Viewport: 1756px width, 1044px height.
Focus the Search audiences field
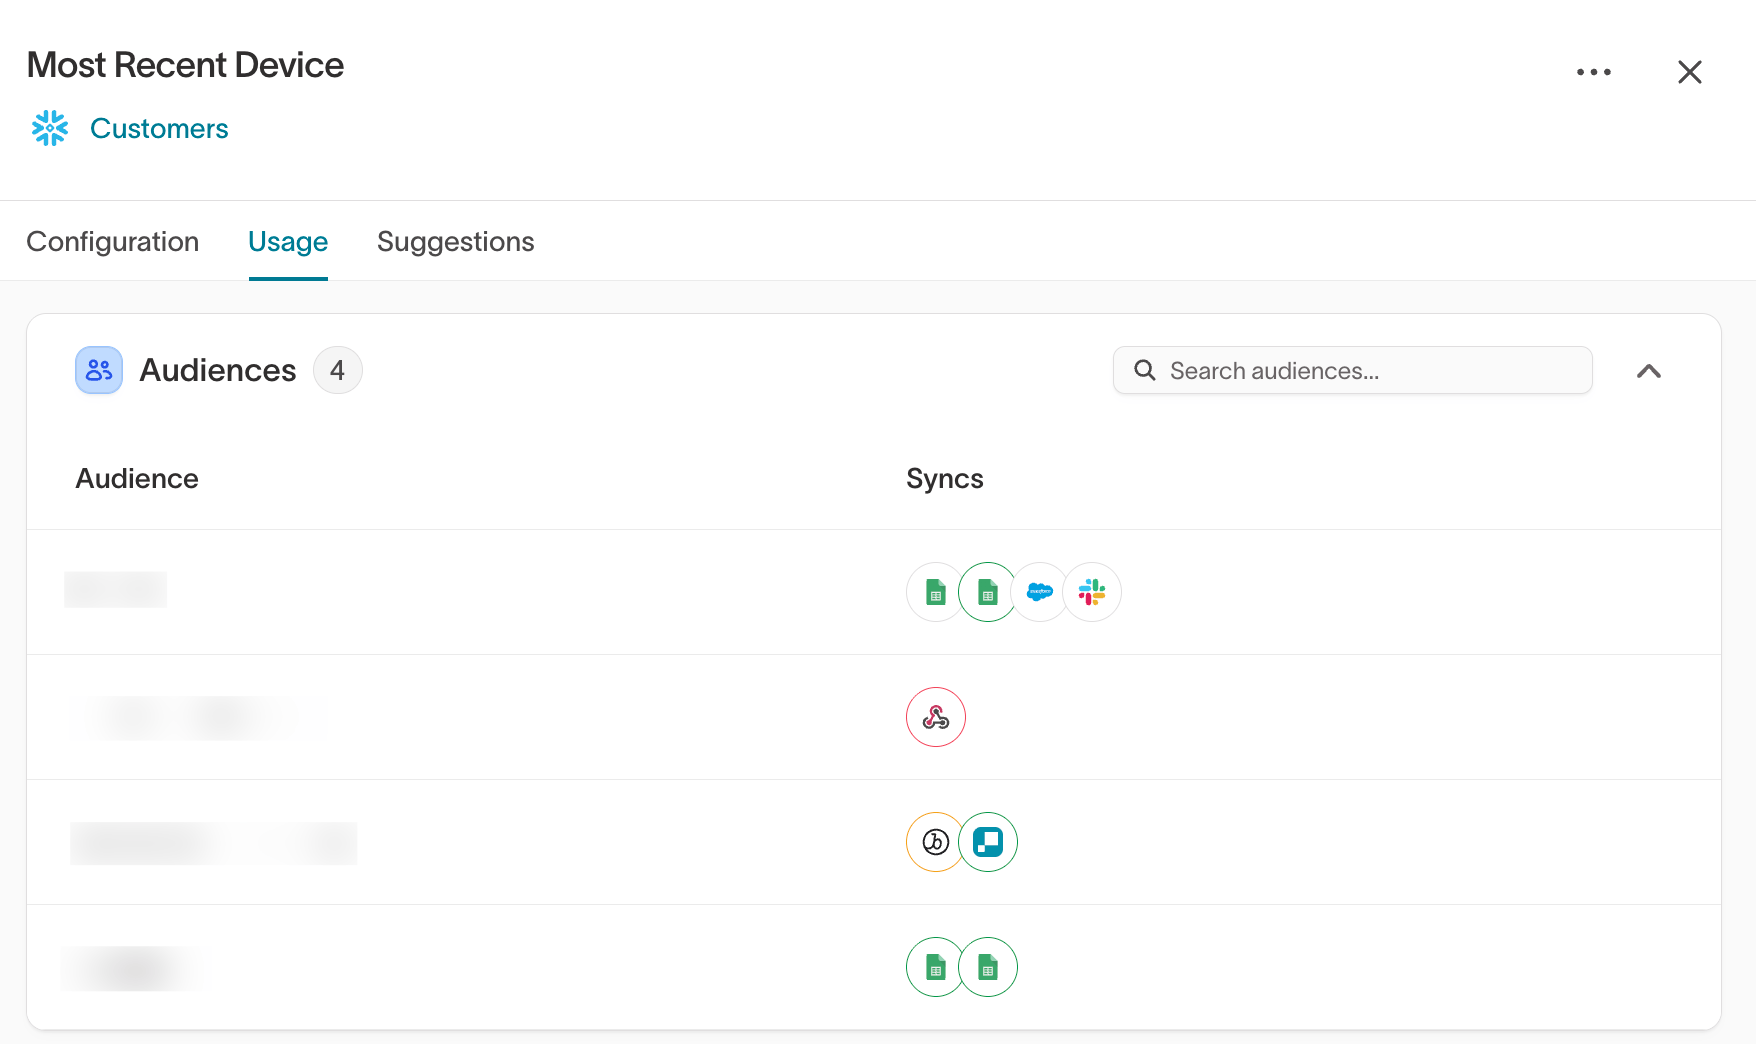1352,370
